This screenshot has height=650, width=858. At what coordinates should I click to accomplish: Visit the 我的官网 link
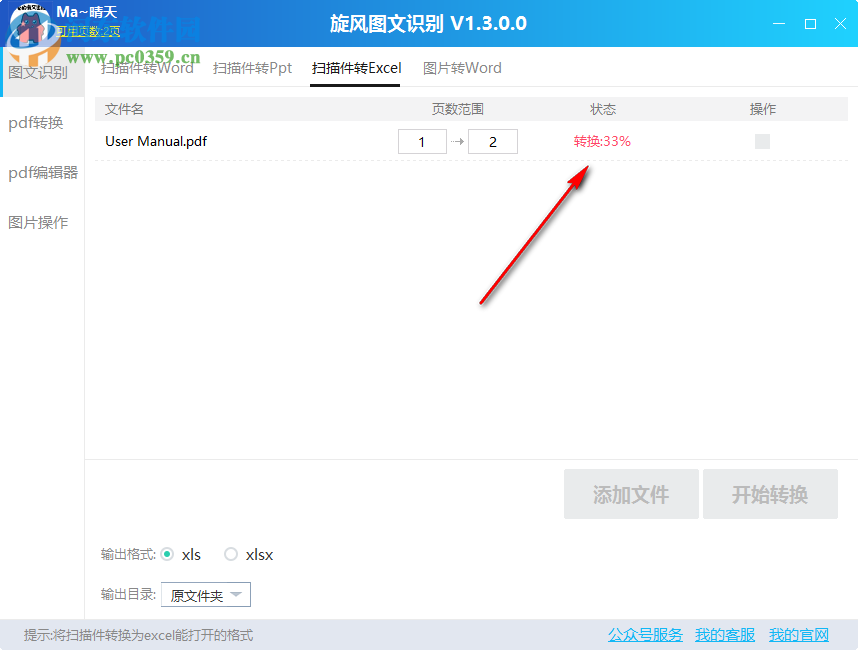coord(799,634)
